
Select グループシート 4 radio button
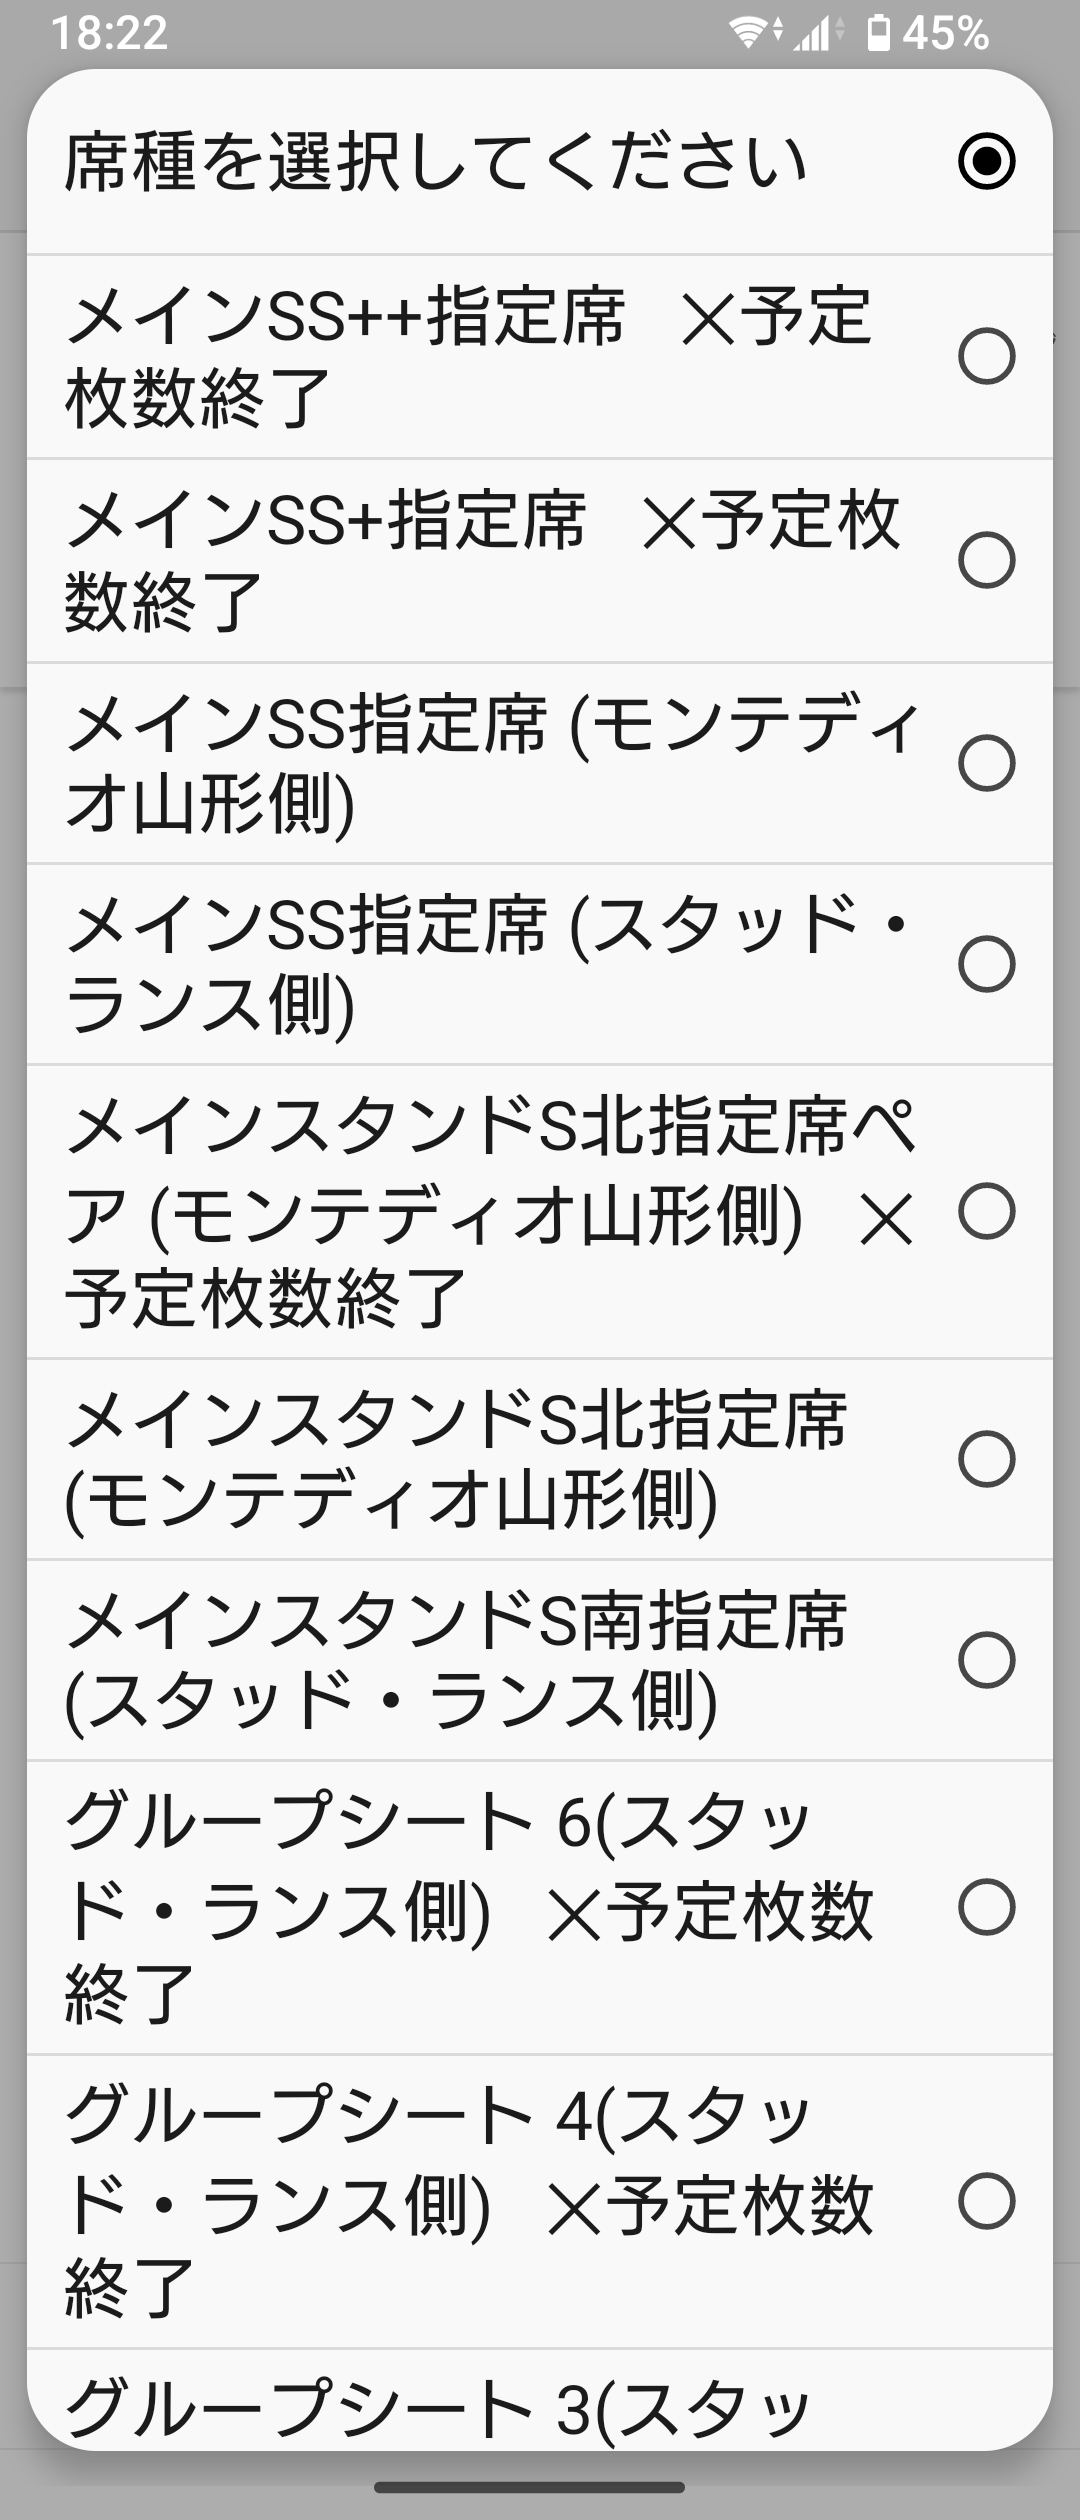pyautogui.click(x=986, y=2201)
